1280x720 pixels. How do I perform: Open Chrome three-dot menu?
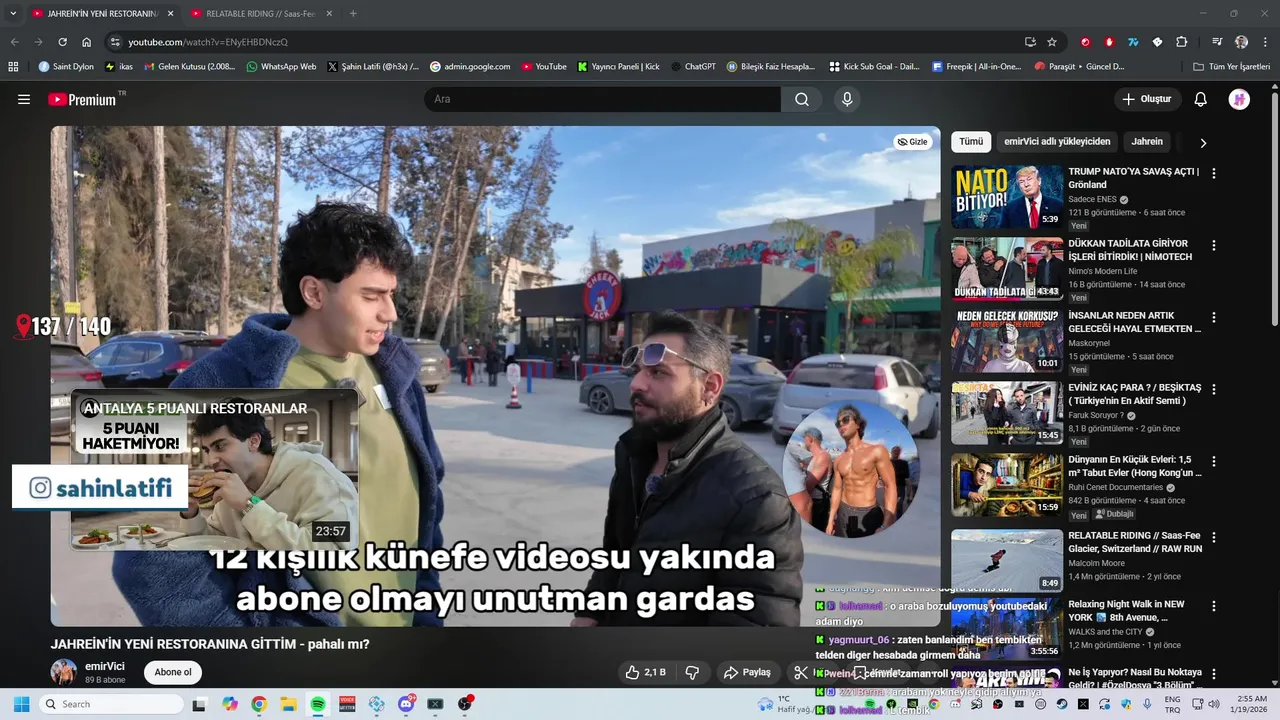[x=1265, y=42]
